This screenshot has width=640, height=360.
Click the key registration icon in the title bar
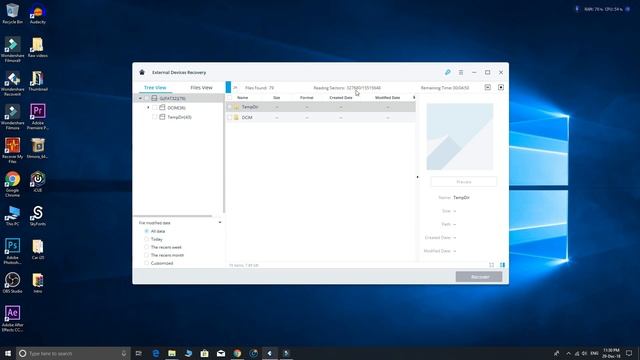[448, 72]
